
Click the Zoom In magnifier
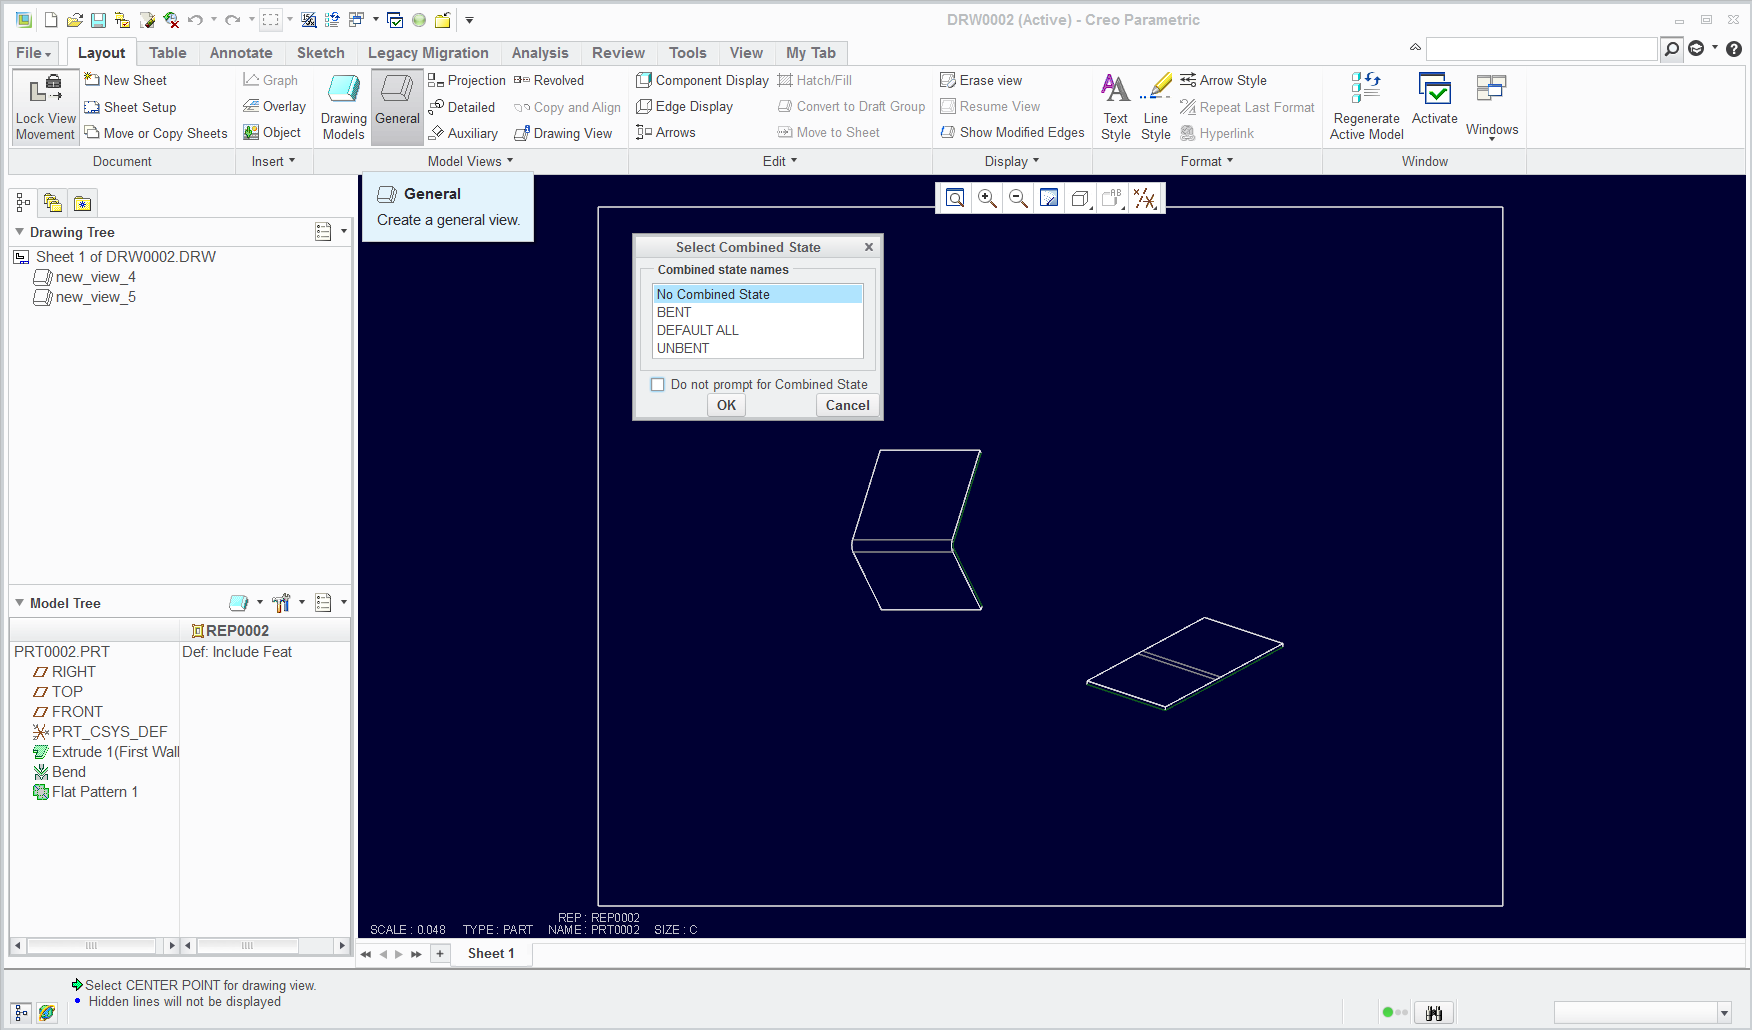point(987,198)
